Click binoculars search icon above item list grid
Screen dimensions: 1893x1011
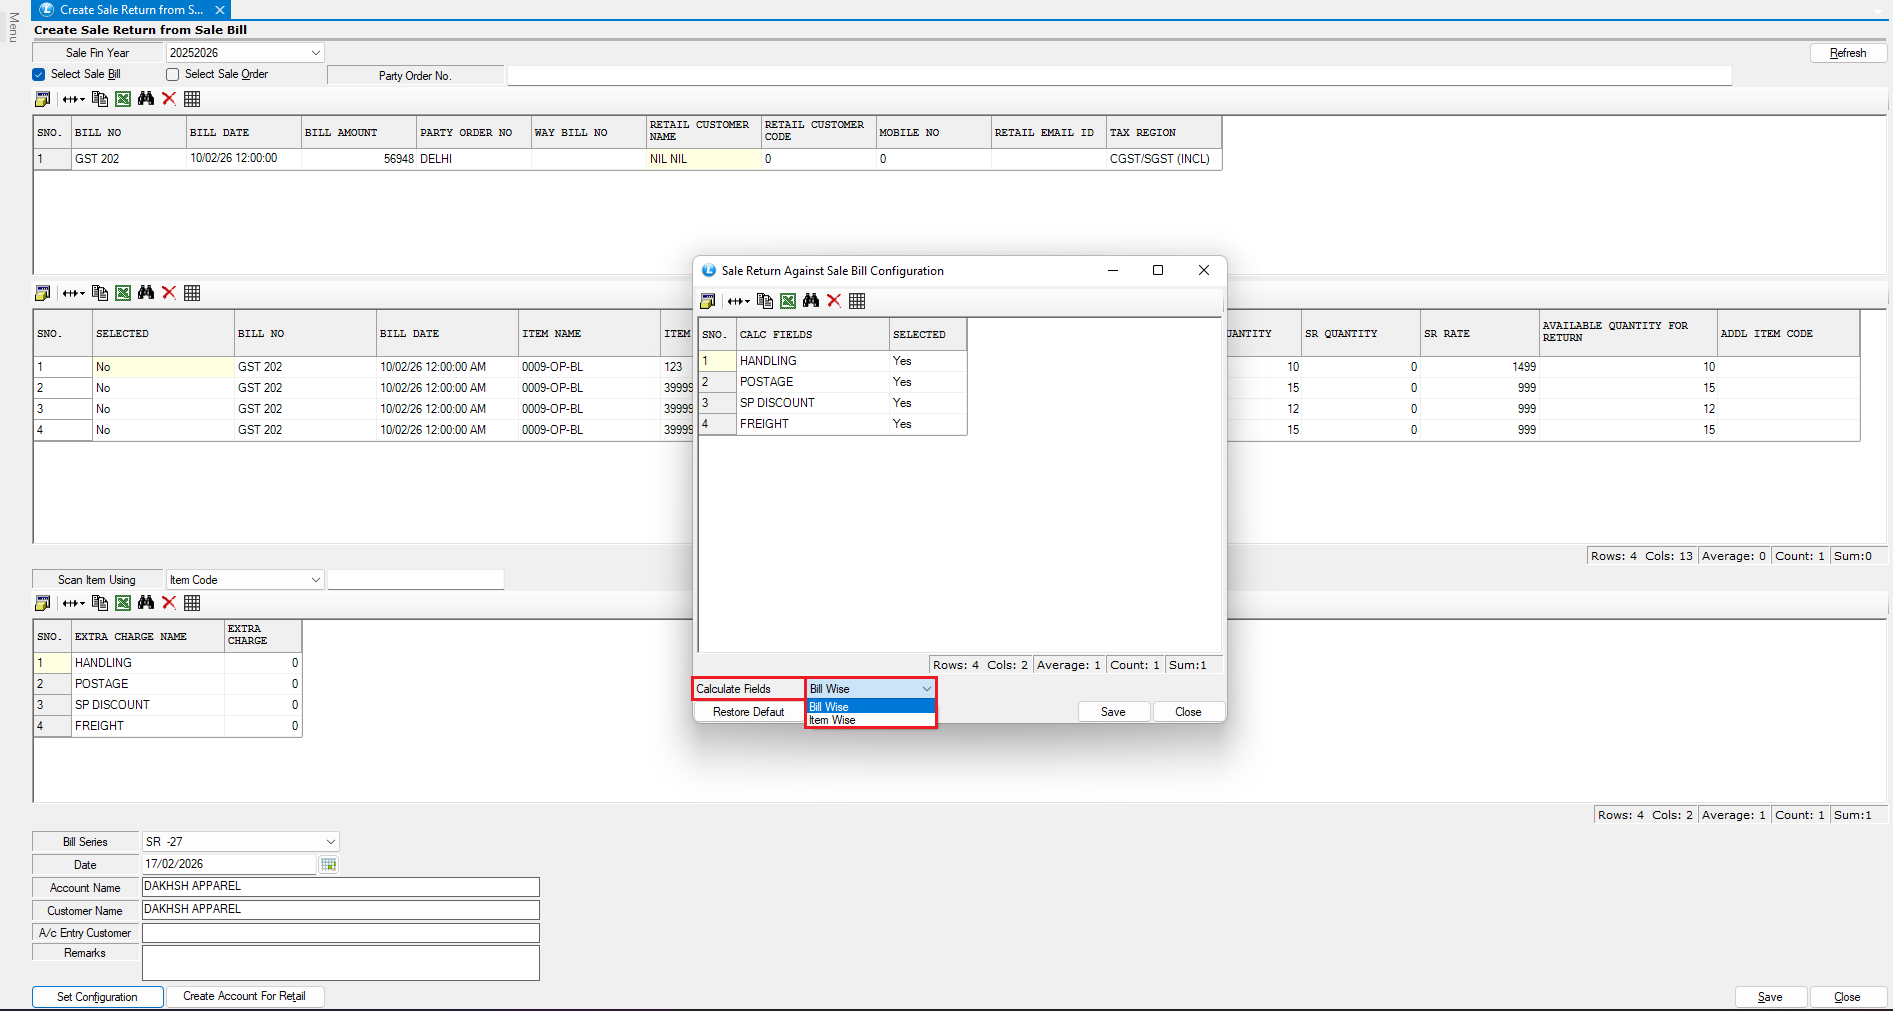146,293
